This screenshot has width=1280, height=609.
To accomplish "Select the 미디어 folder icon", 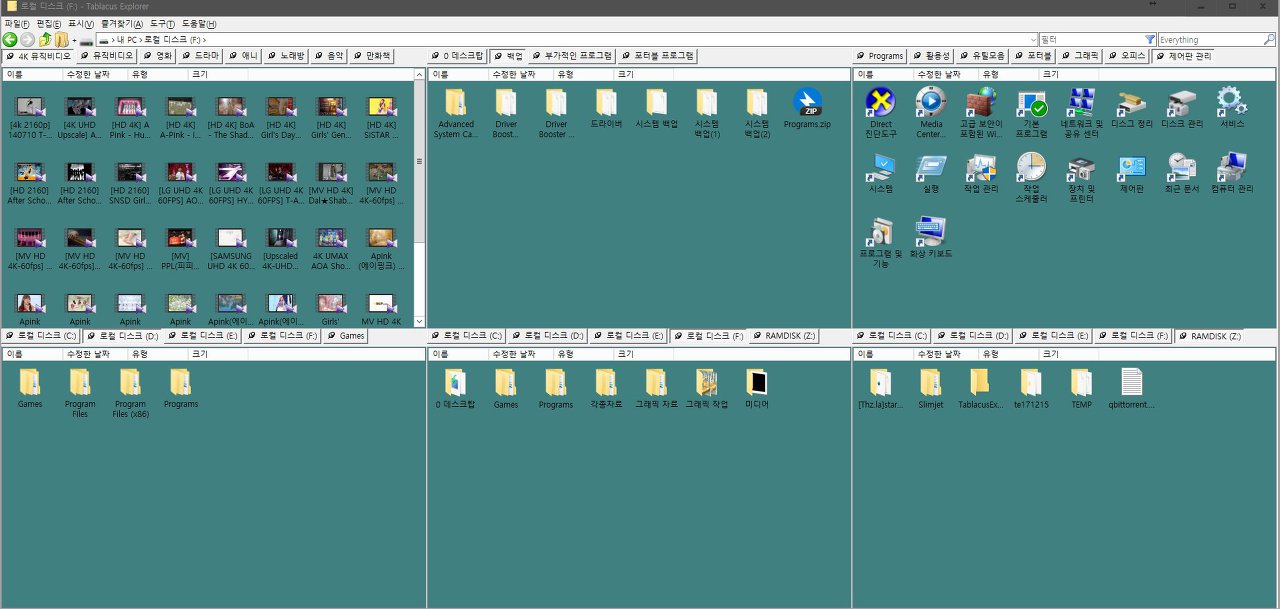I will coord(756,382).
